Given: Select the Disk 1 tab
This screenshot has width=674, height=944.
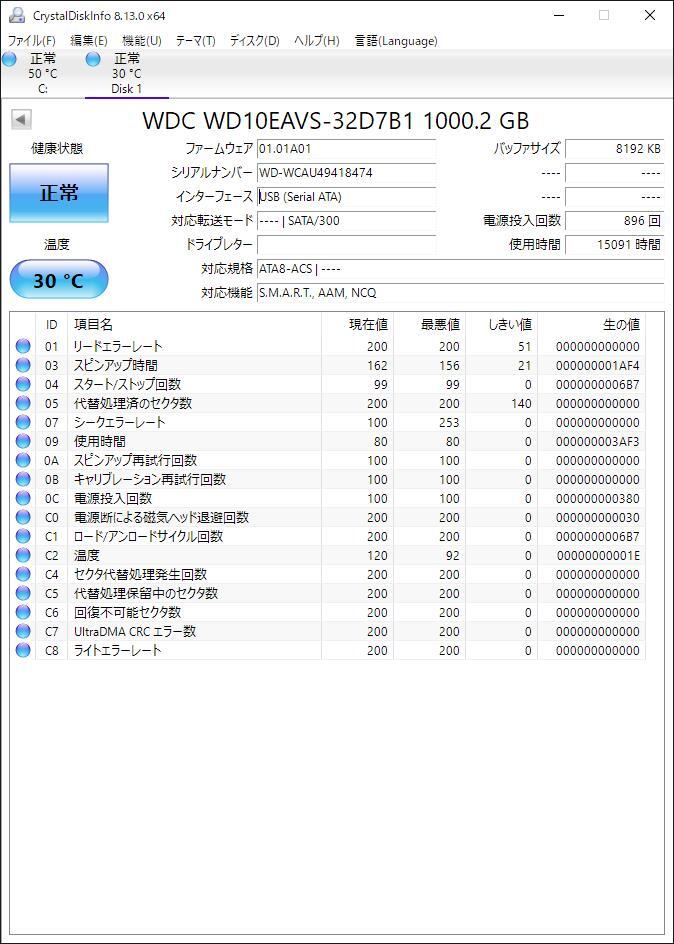Looking at the screenshot, I should pyautogui.click(x=126, y=73).
